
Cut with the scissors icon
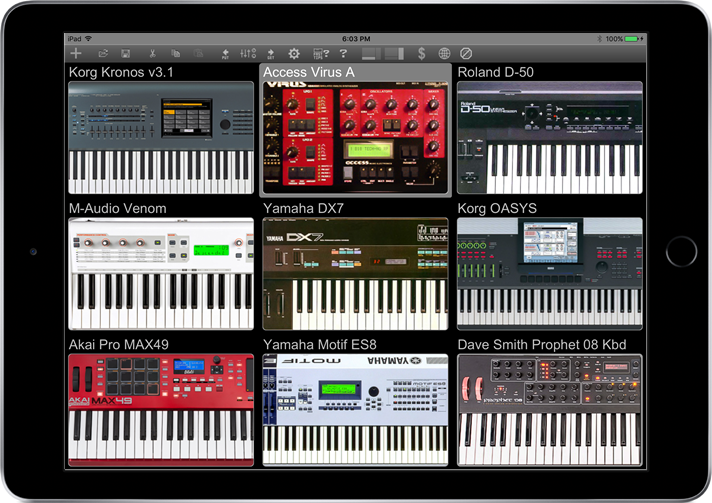tap(153, 54)
